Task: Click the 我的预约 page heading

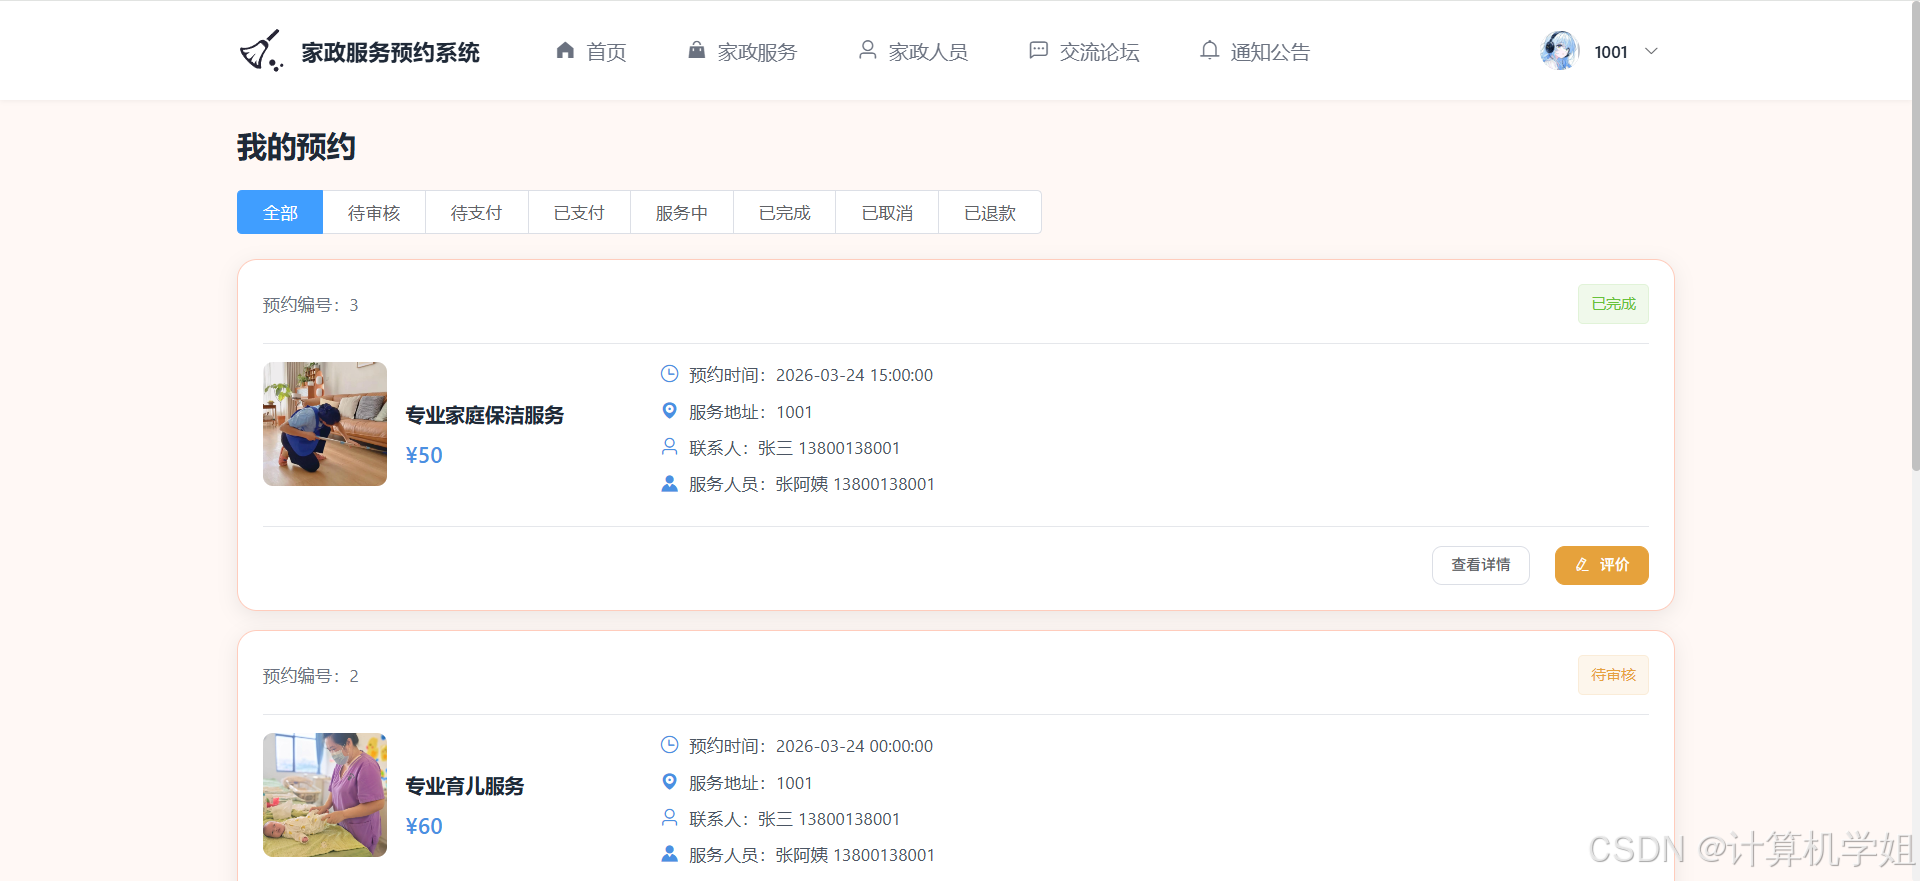Action: (296, 147)
